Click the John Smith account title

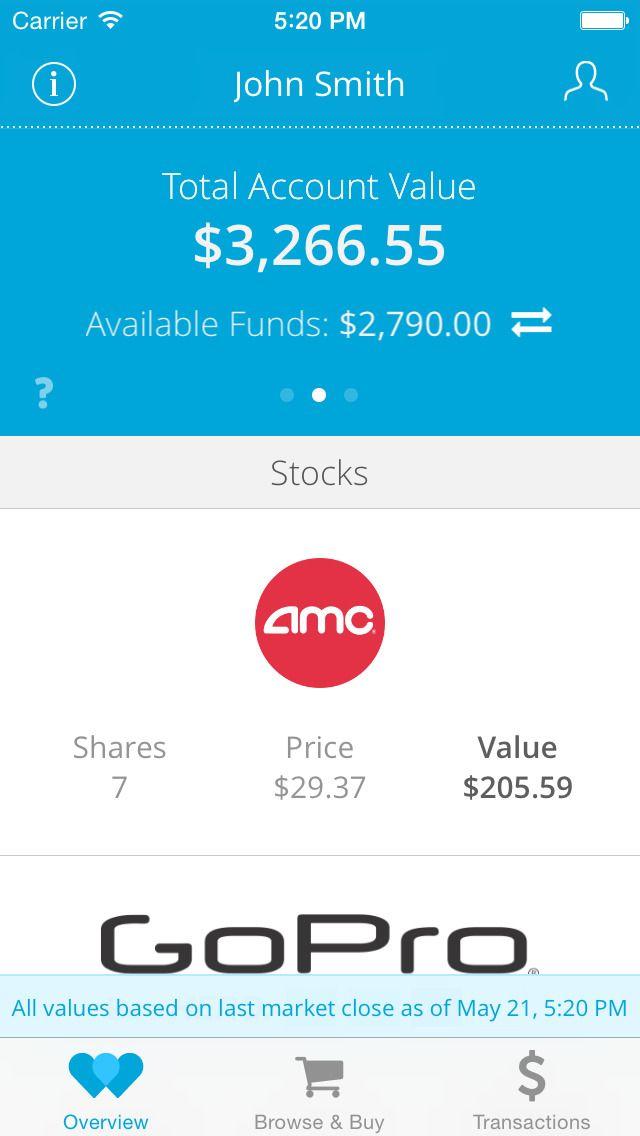pyautogui.click(x=319, y=84)
